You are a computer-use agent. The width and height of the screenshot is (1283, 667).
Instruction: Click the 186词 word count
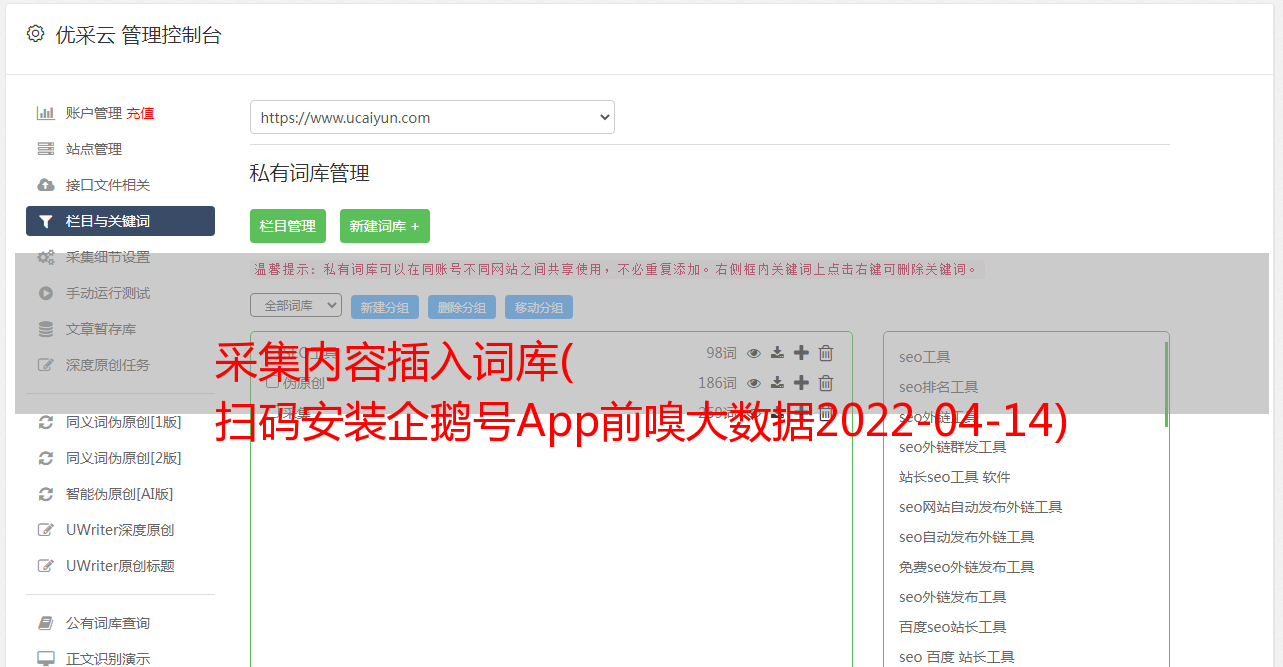point(717,383)
